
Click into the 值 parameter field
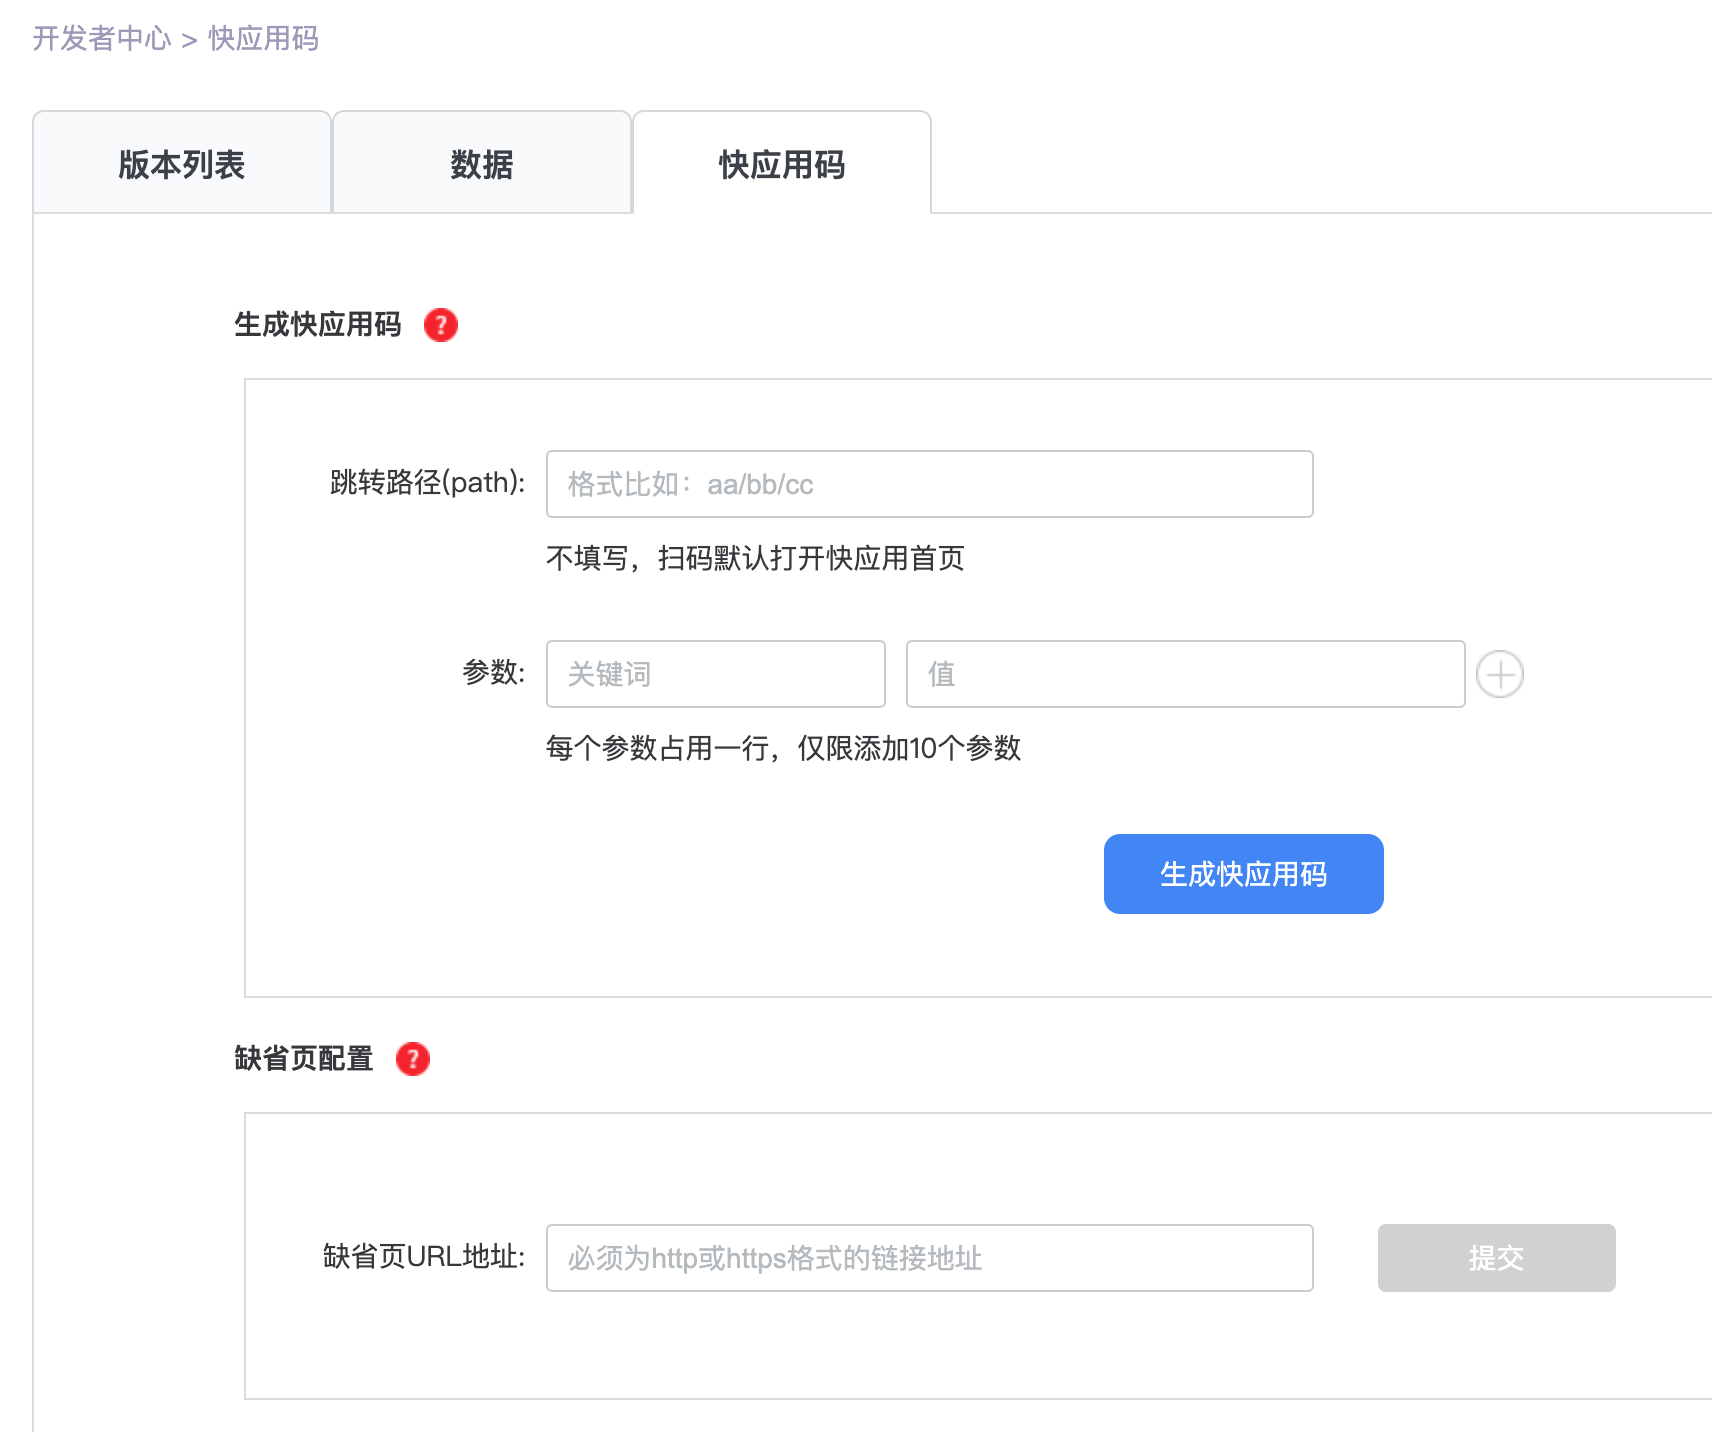tap(1185, 674)
